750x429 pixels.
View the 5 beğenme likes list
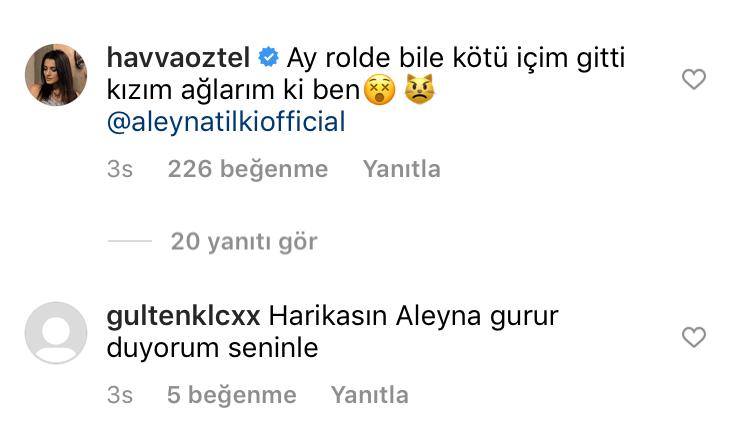[232, 395]
